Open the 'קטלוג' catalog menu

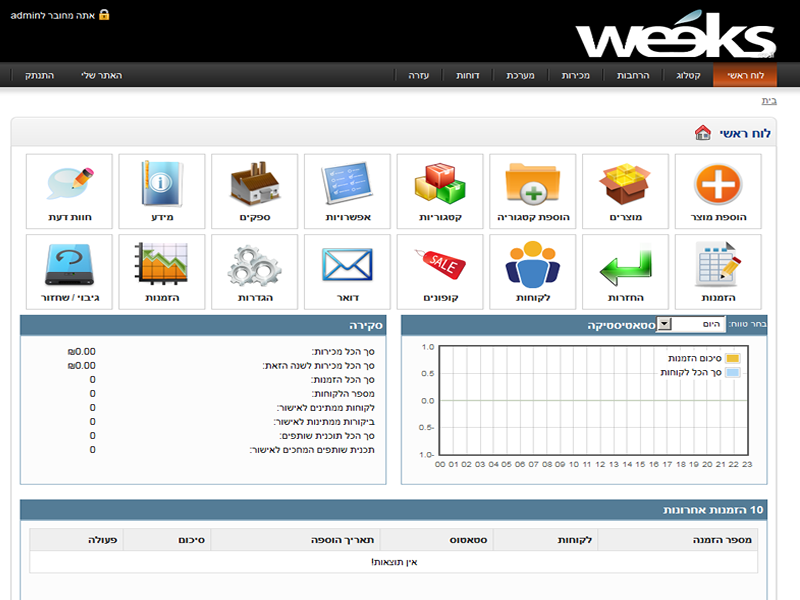pos(688,76)
